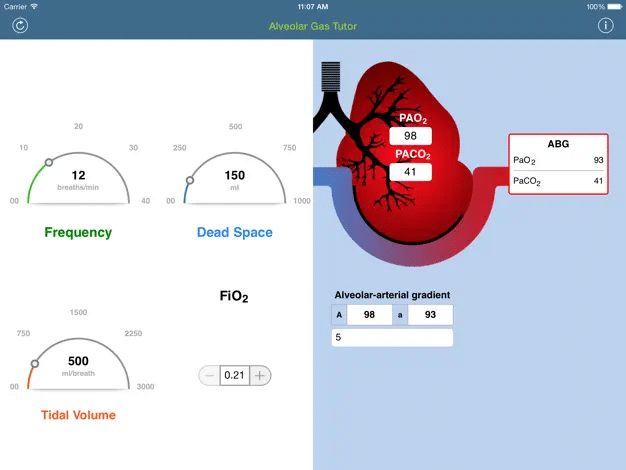This screenshot has height=470, width=626.
Task: Click the Dead Space dial knob handle
Action: (x=190, y=180)
